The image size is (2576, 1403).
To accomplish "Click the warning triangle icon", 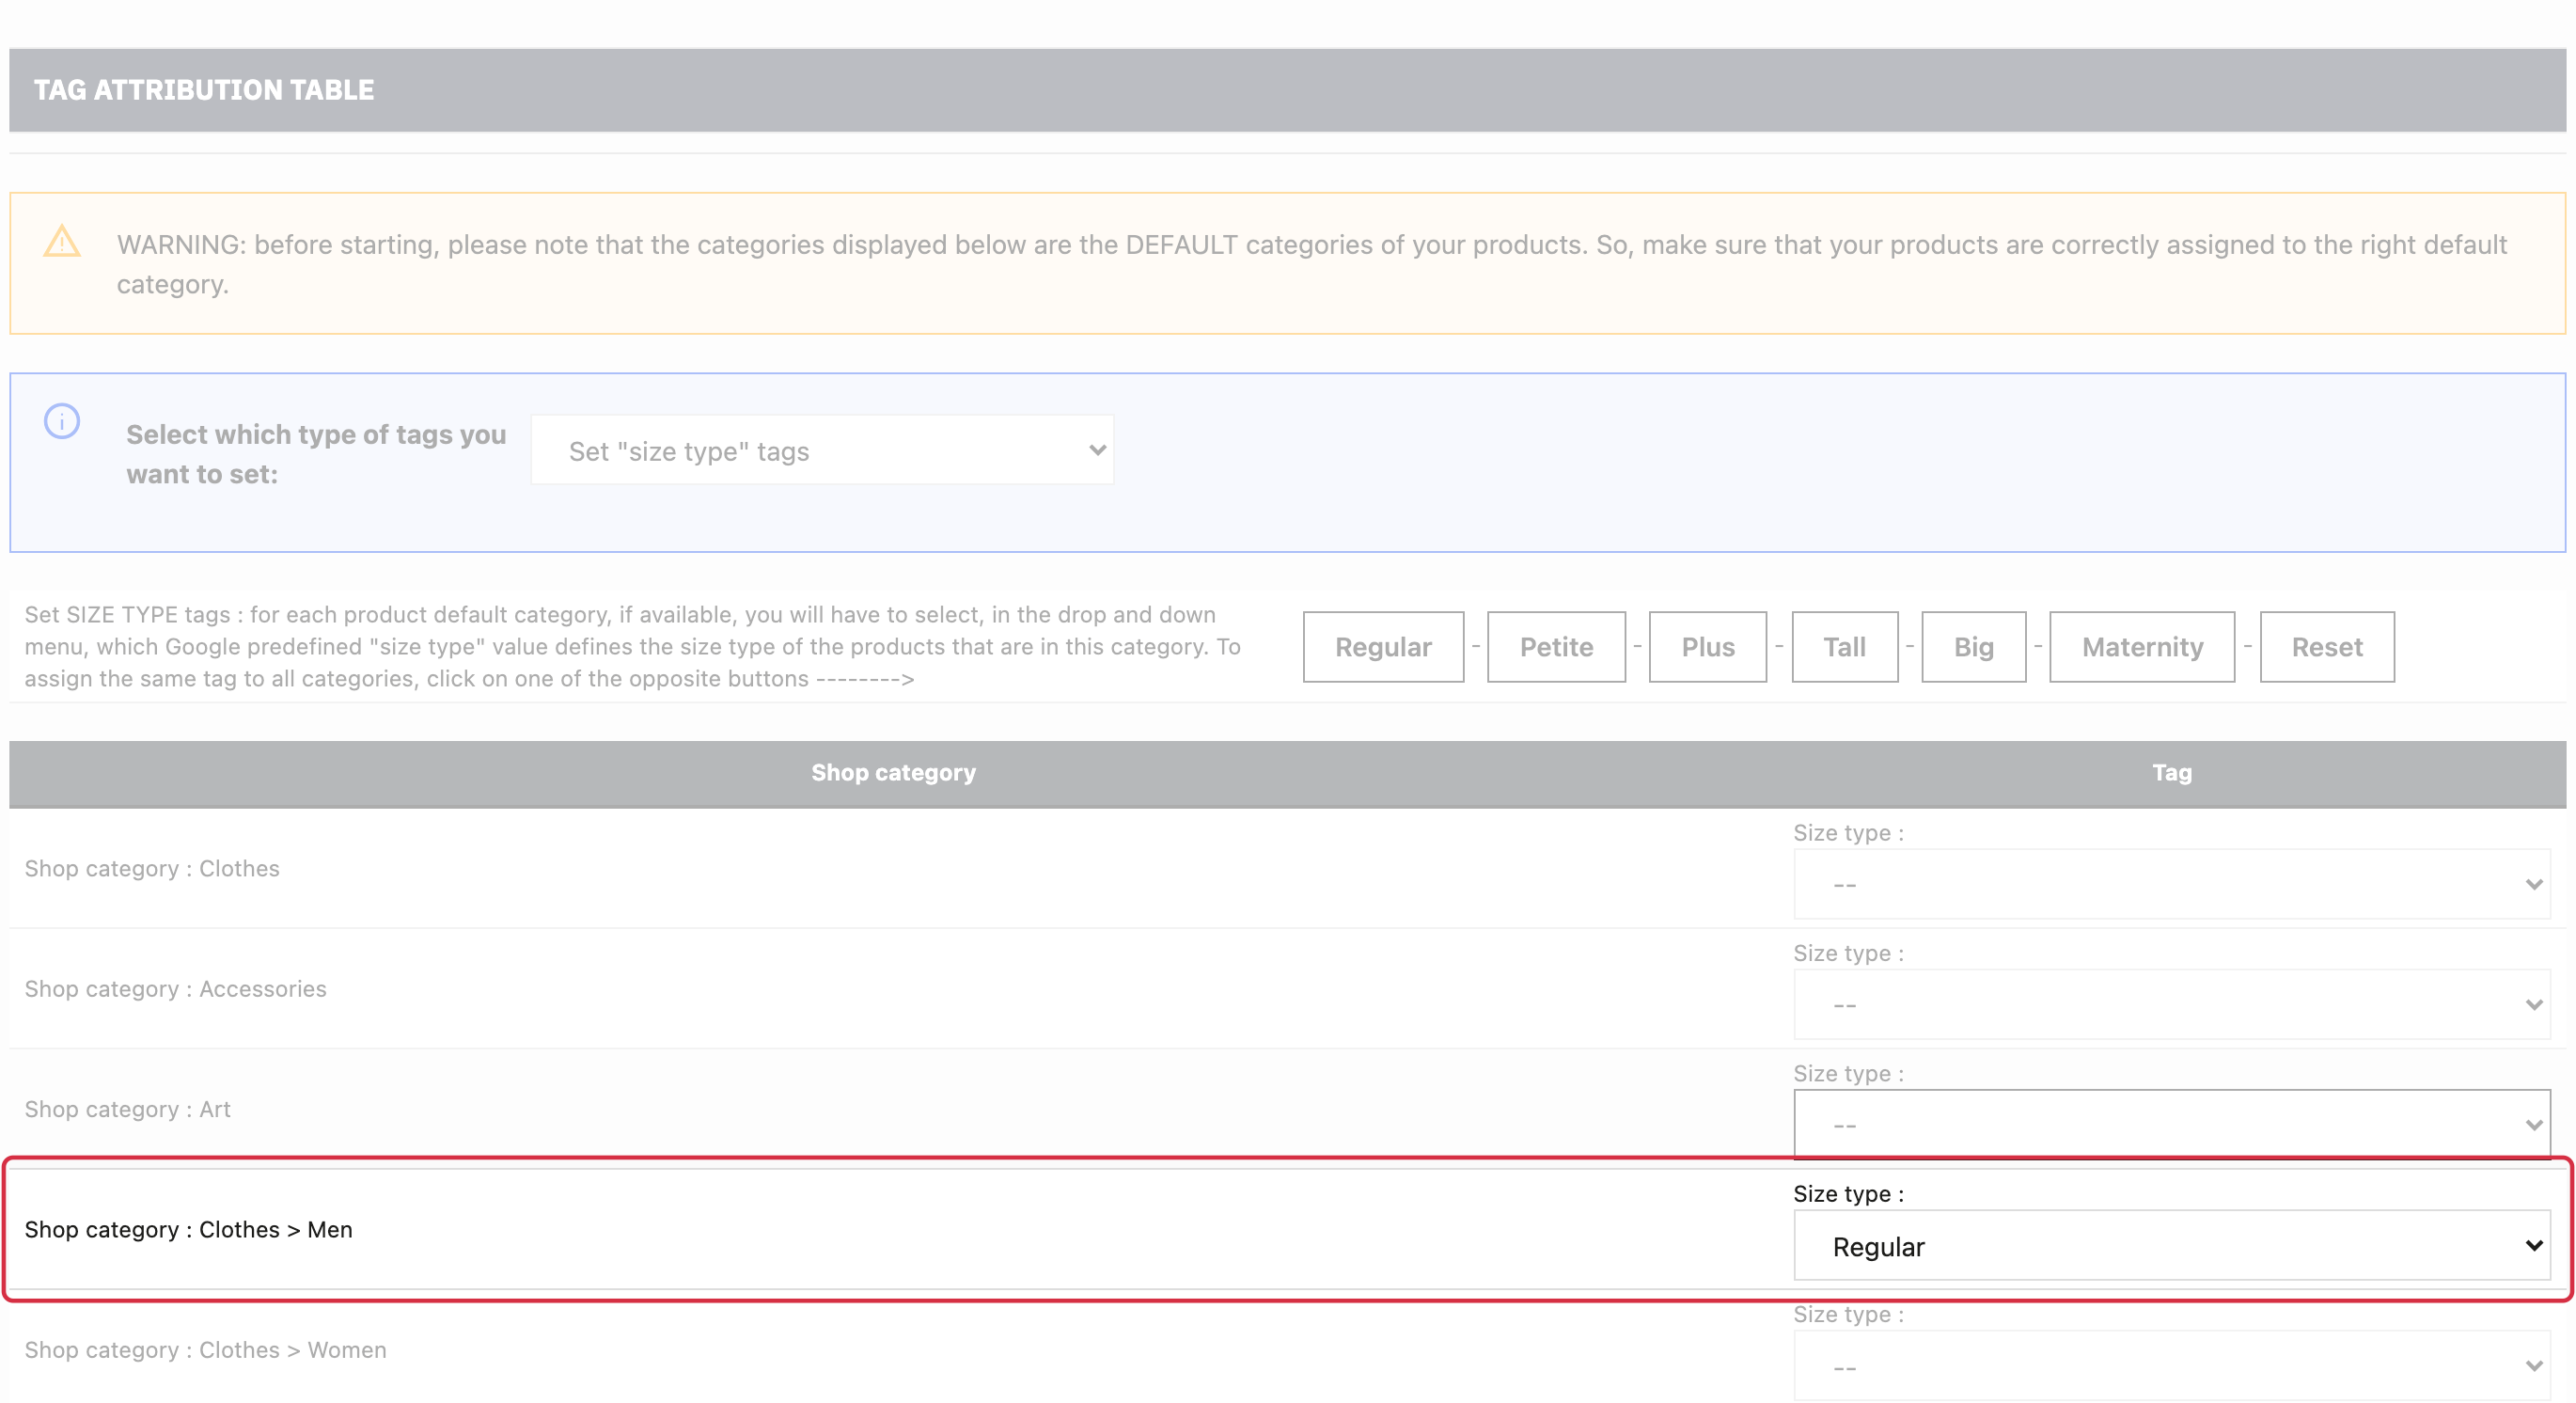I will pyautogui.click(x=62, y=242).
